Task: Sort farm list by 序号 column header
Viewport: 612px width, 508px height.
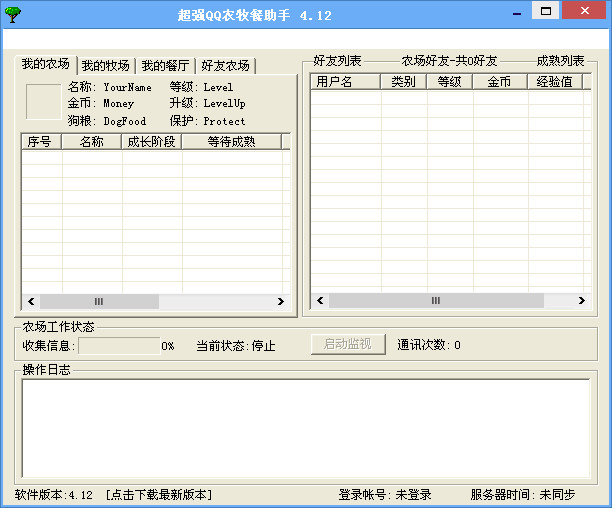Action: [x=41, y=142]
